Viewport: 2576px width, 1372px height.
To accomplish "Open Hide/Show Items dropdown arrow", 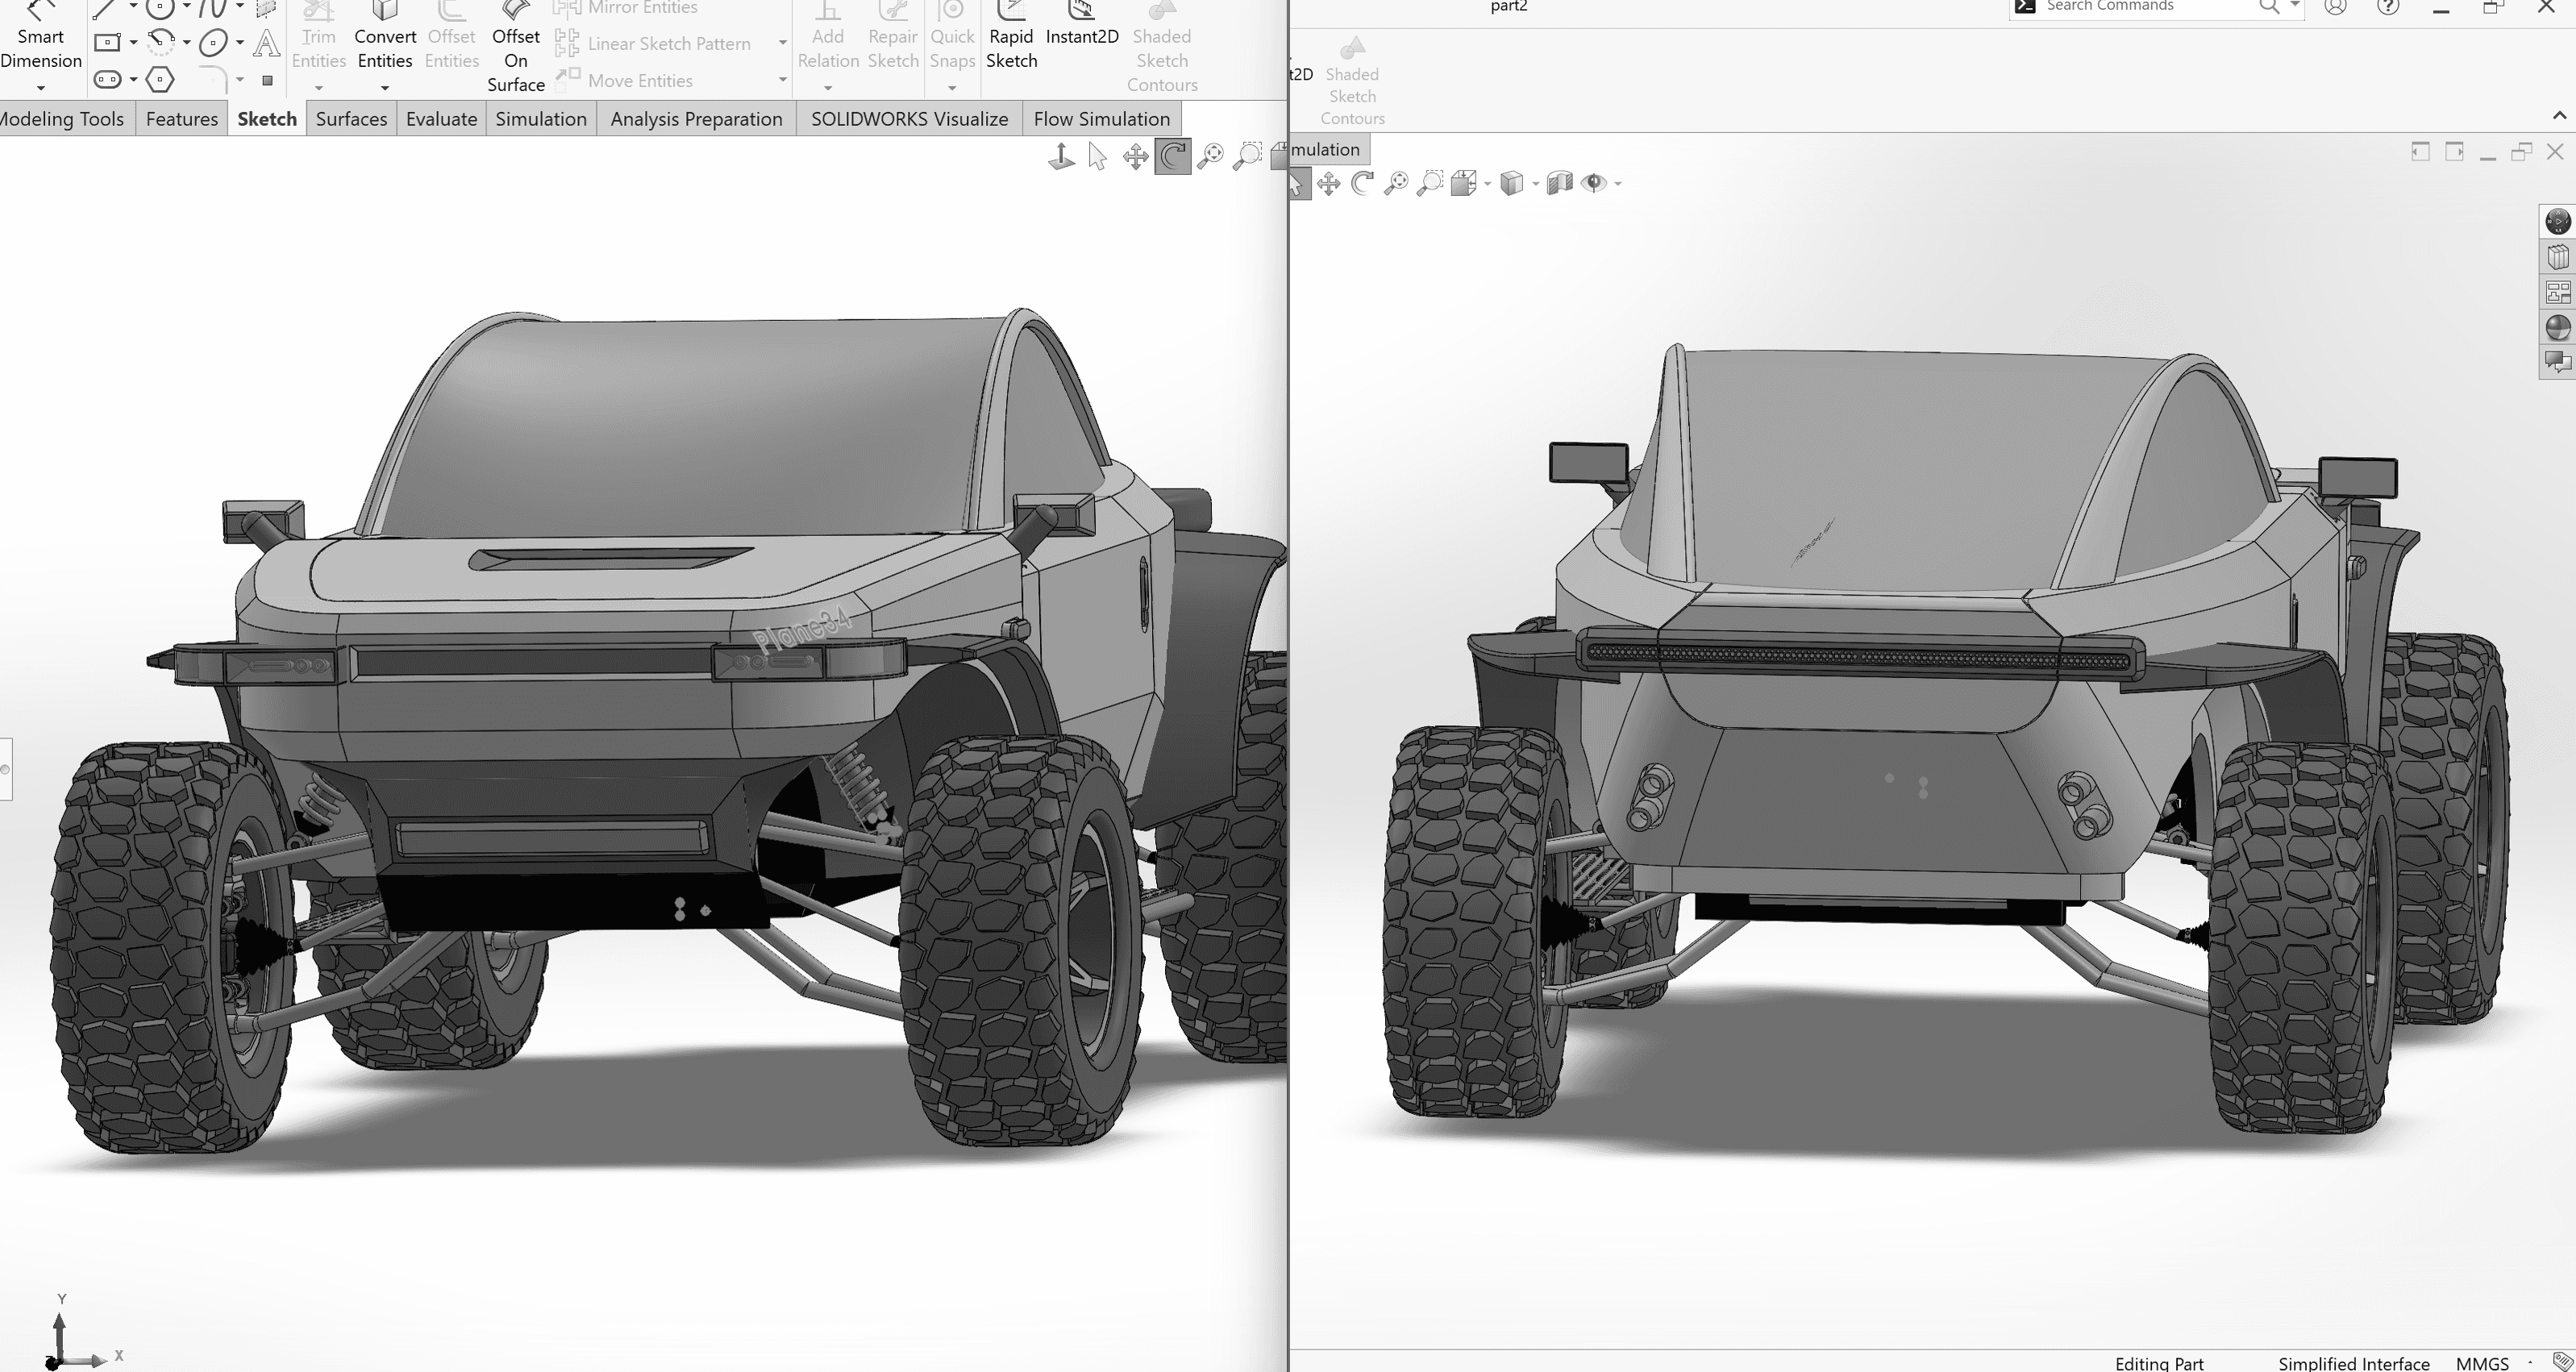I will (1618, 184).
